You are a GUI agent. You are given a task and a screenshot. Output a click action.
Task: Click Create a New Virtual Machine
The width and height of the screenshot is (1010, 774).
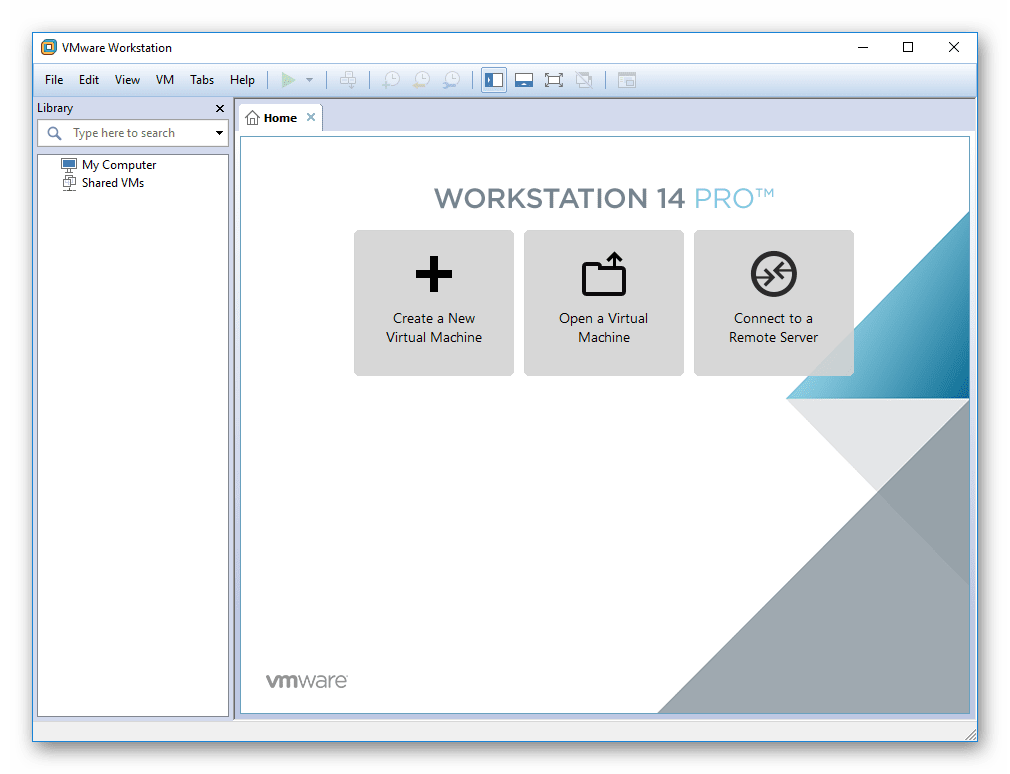[x=433, y=303]
